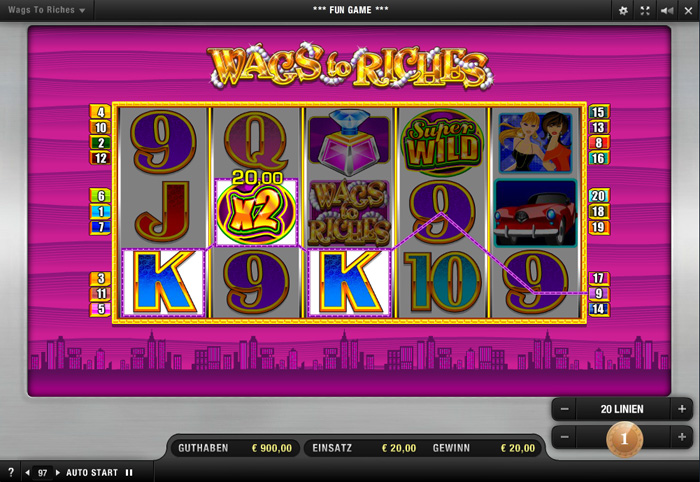Select payline 15 indicator
Image resolution: width=700 pixels, height=482 pixels.
[599, 112]
